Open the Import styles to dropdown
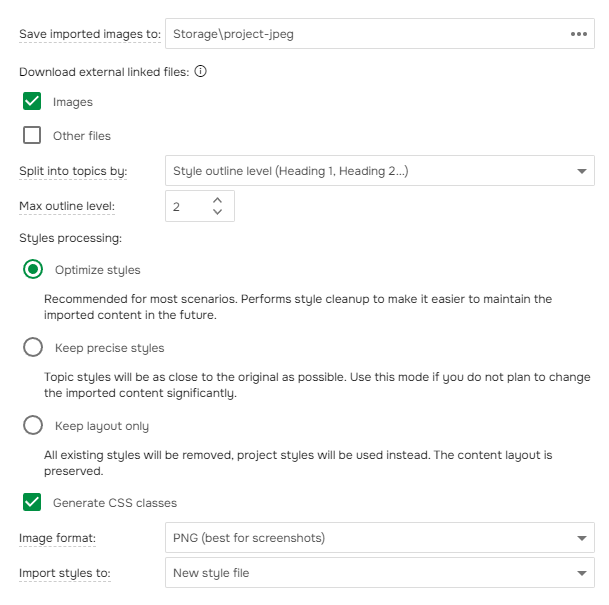The image size is (609, 605). click(x=380, y=573)
